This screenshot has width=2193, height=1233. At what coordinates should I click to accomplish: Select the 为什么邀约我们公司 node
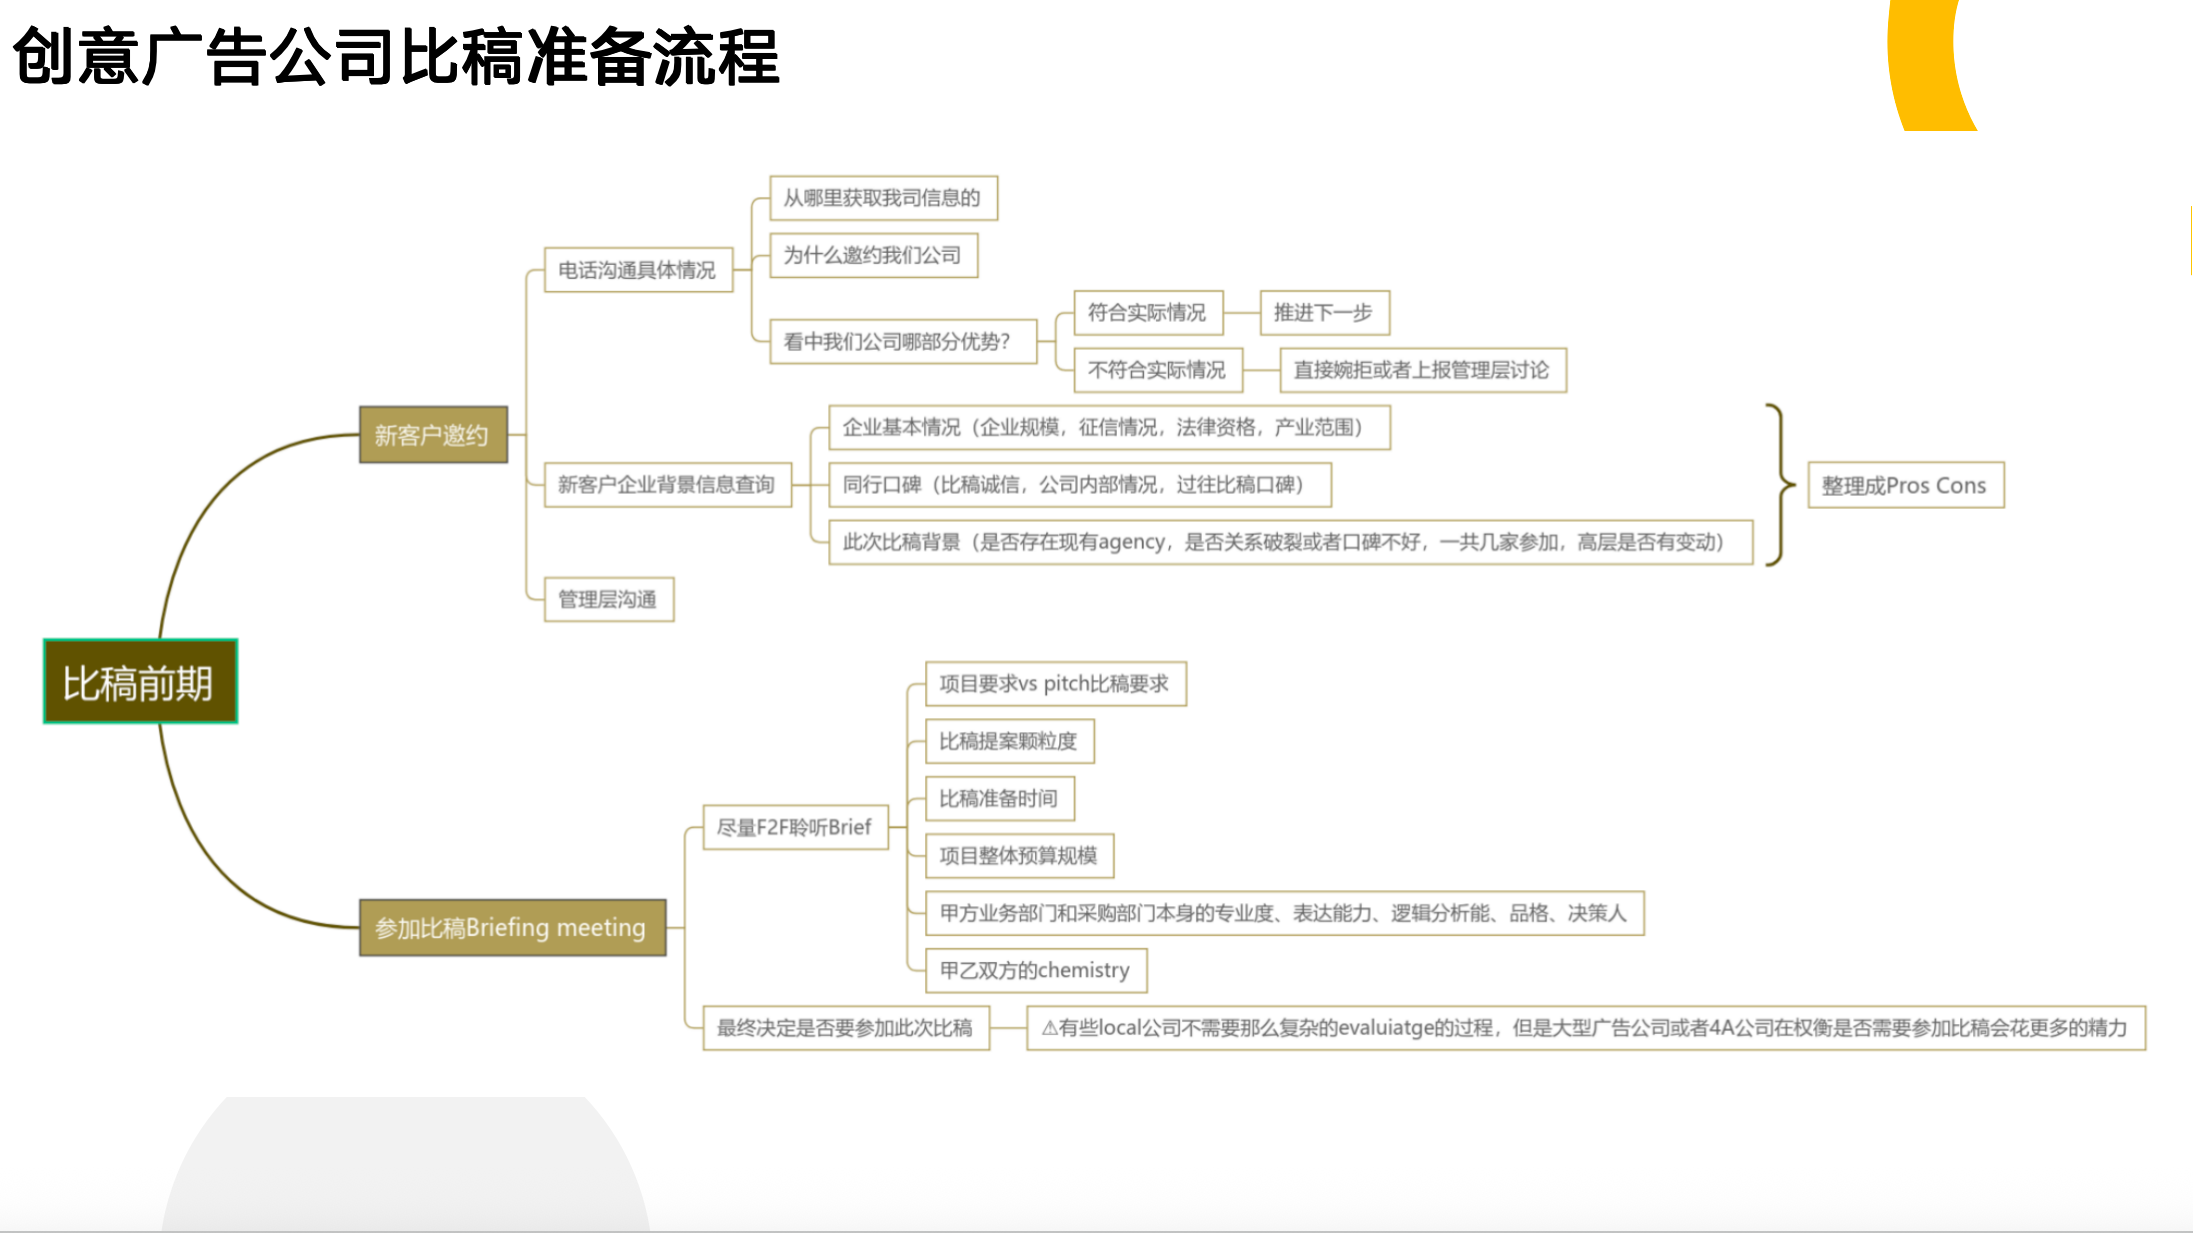pyautogui.click(x=872, y=255)
